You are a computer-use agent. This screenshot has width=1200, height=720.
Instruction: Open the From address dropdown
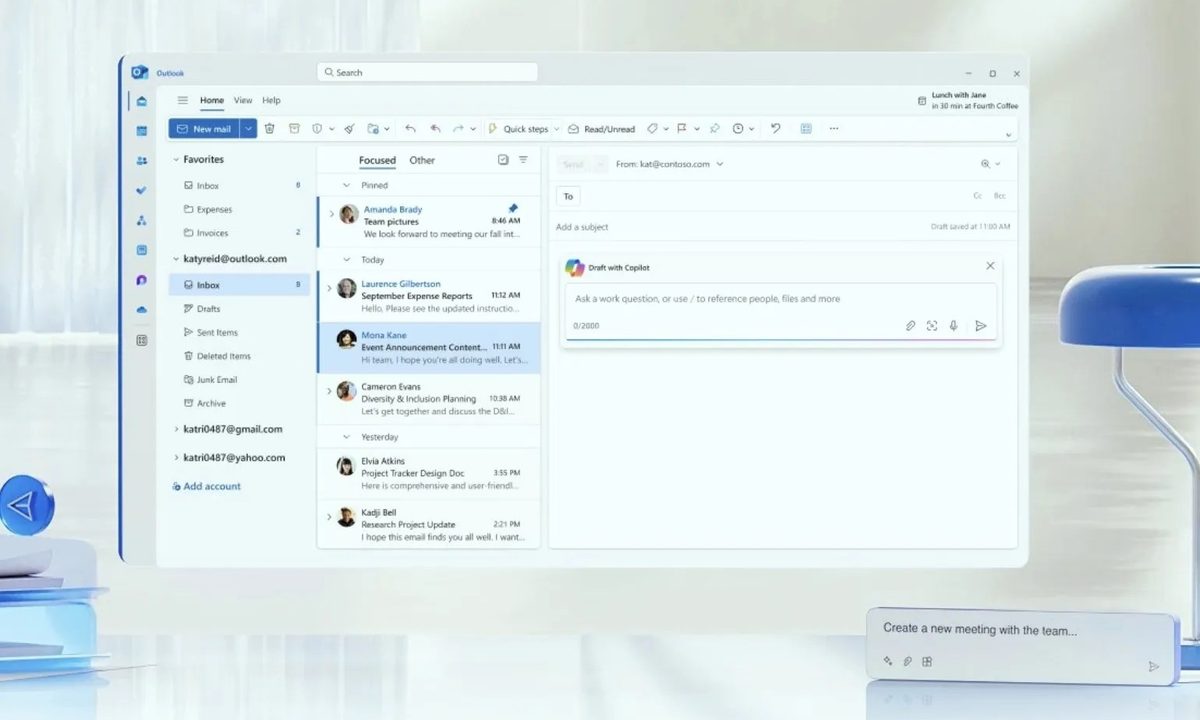[x=720, y=164]
